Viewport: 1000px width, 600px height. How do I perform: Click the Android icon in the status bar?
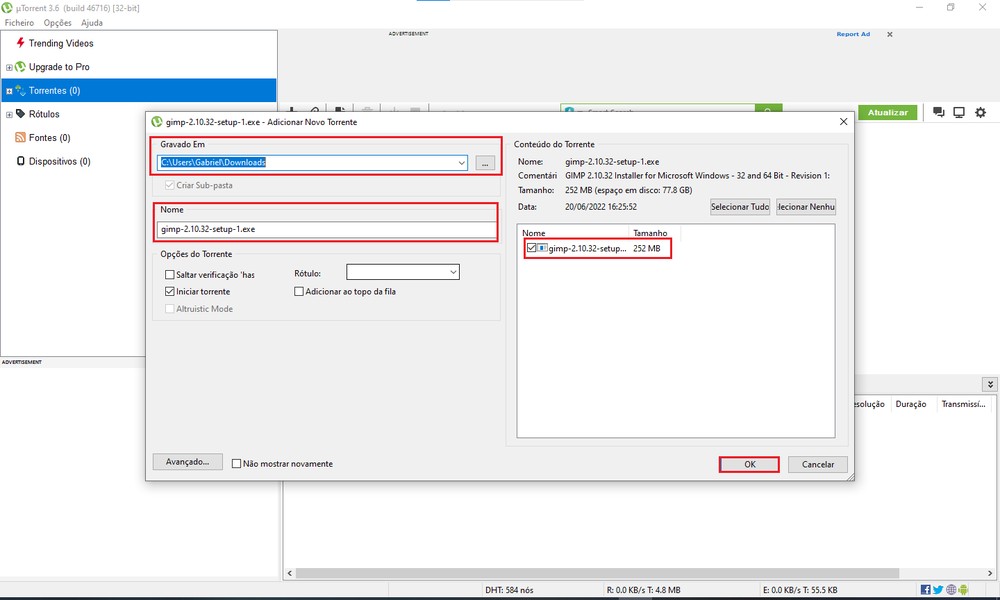pos(963,590)
